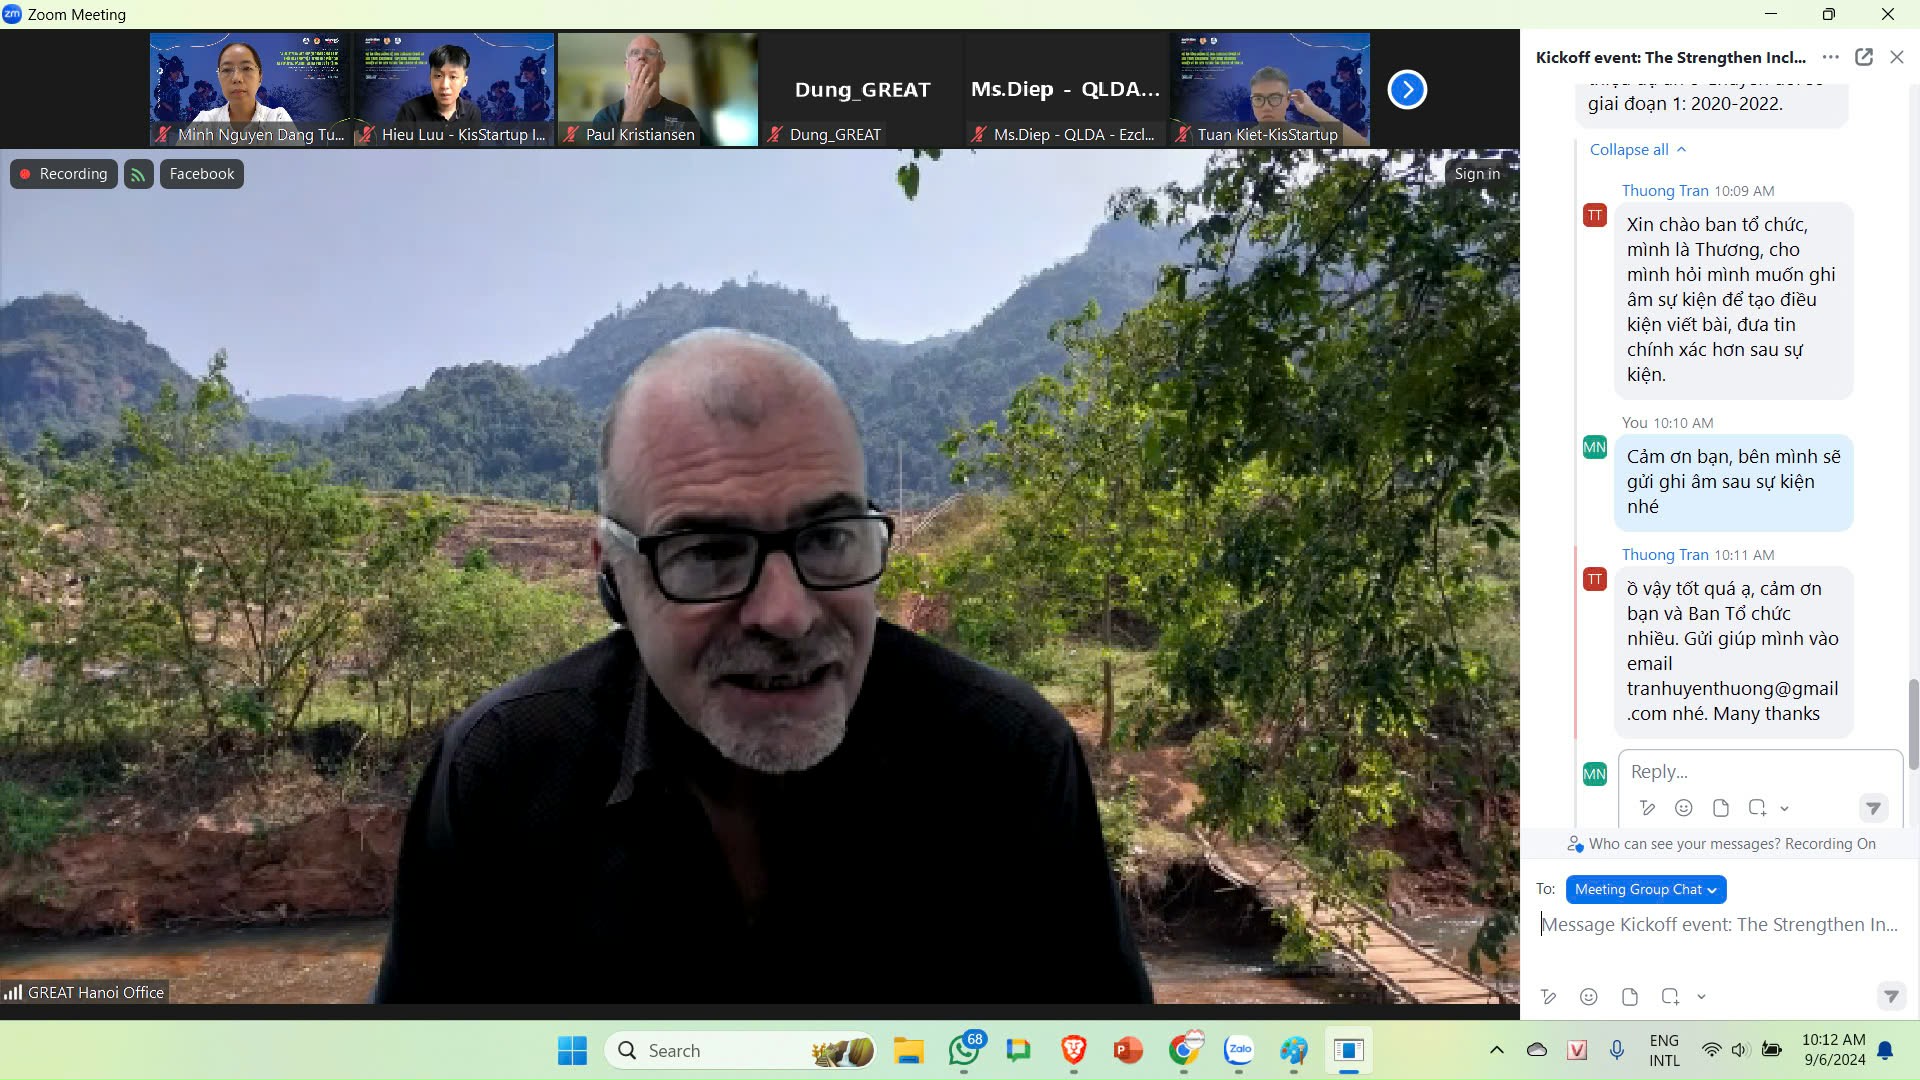The image size is (1920, 1080).
Task: Click the Sign in button
Action: [x=1477, y=174]
